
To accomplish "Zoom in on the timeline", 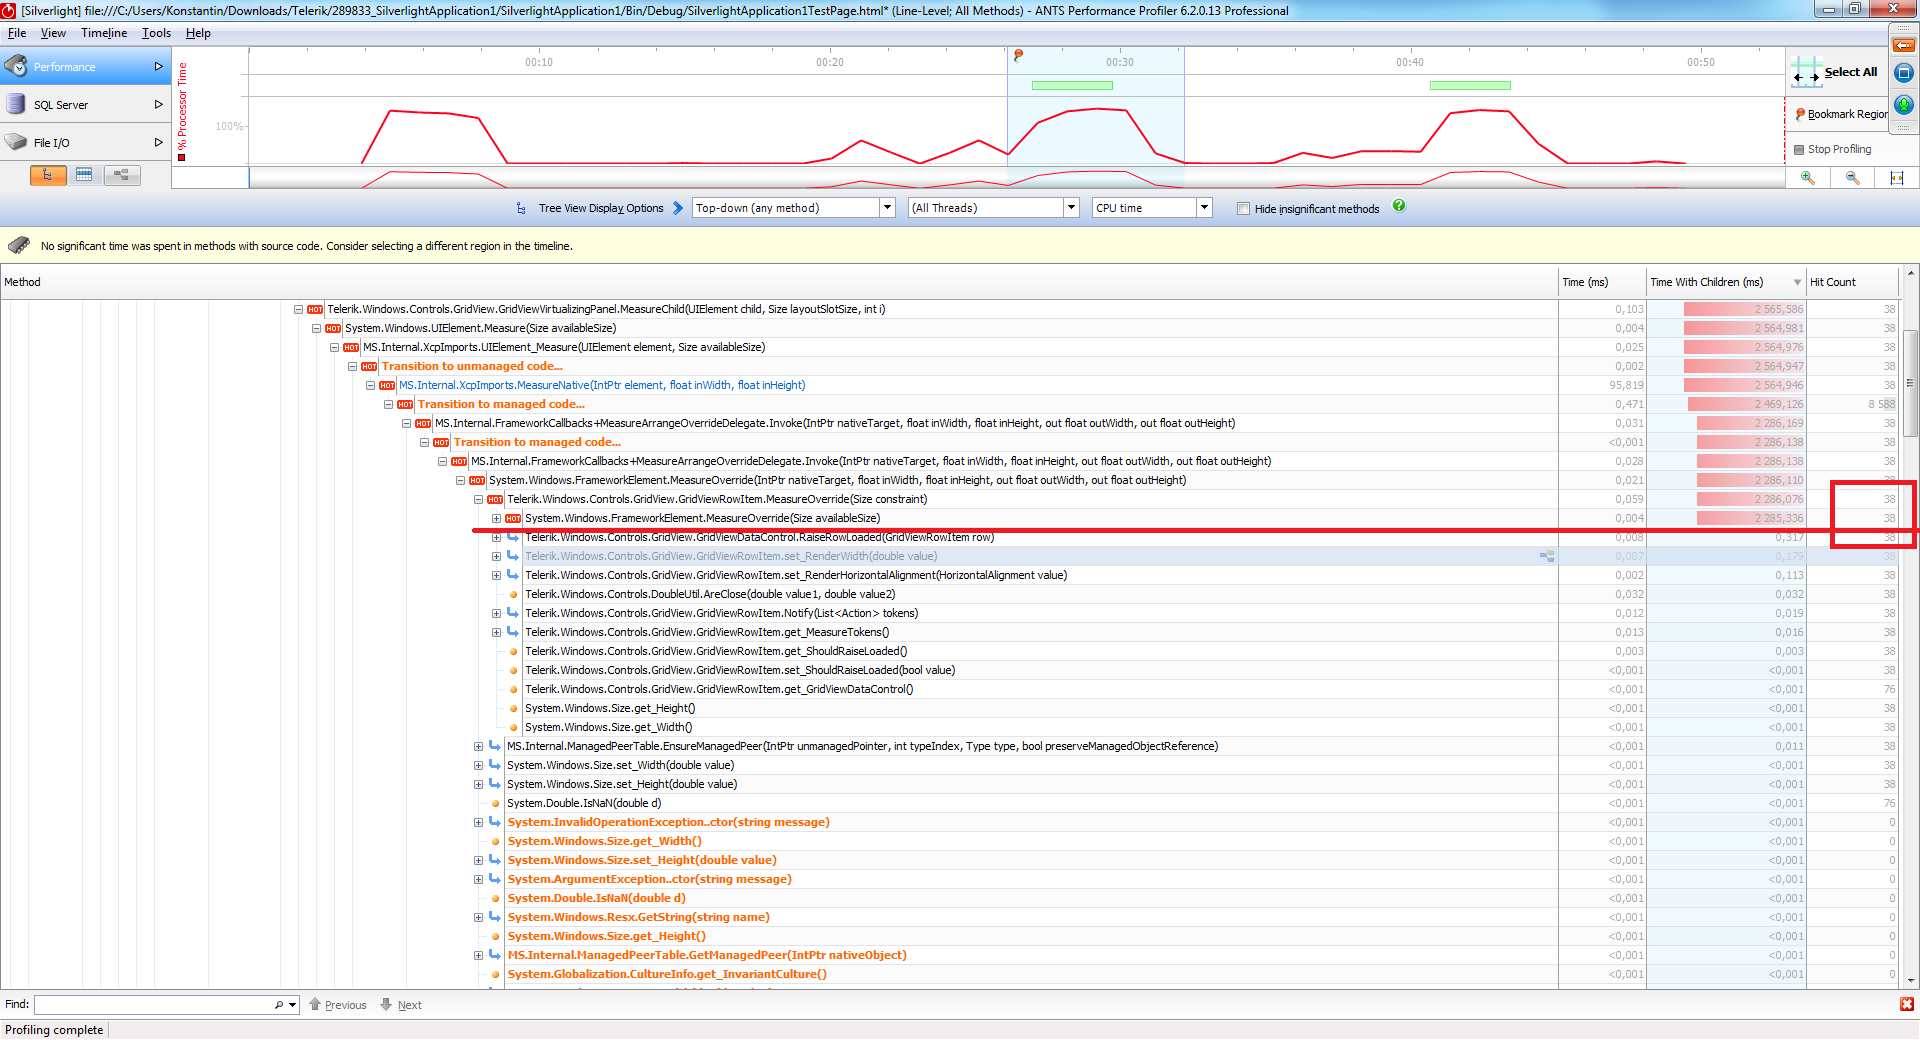I will tap(1808, 177).
